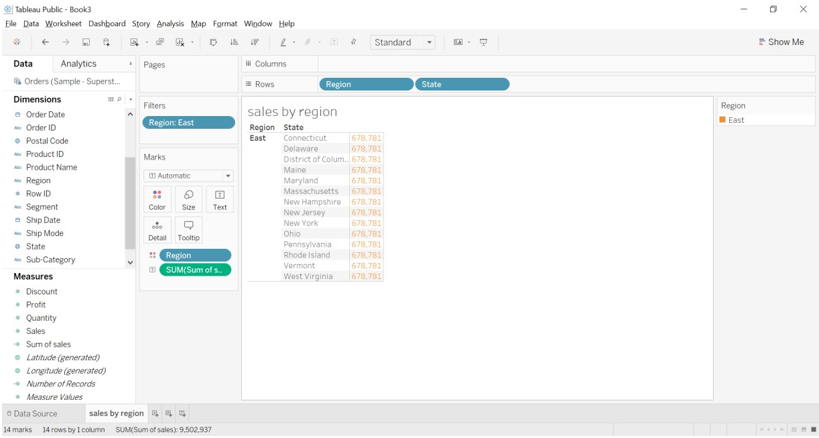
Task: Click the SUM(Sum of sales) marks pill
Action: 195,270
